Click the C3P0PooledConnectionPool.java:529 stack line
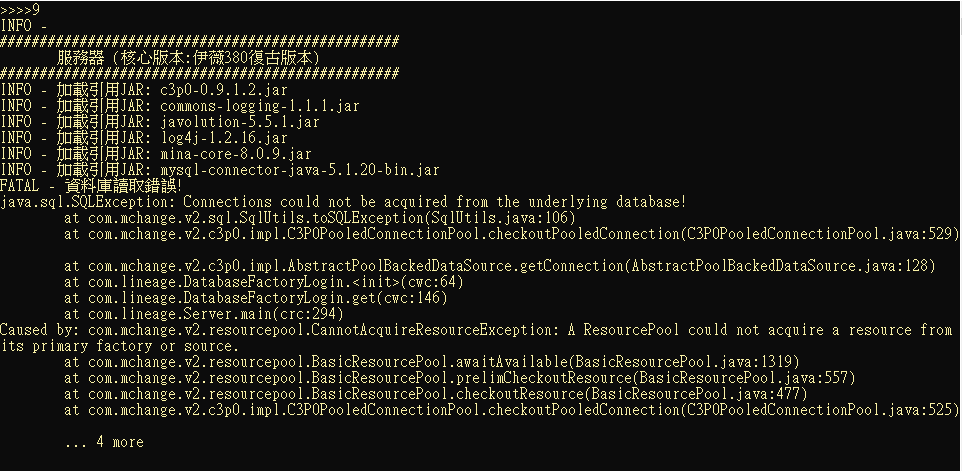This screenshot has height=471, width=962. pos(512,234)
